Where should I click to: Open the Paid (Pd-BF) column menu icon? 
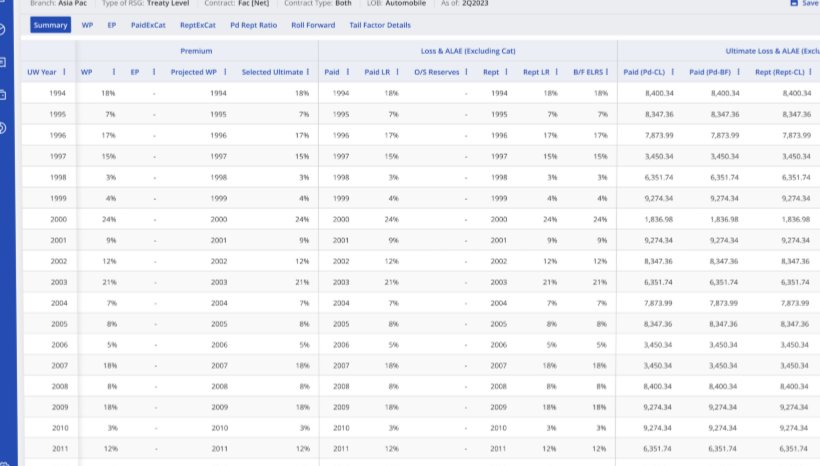pos(738,72)
